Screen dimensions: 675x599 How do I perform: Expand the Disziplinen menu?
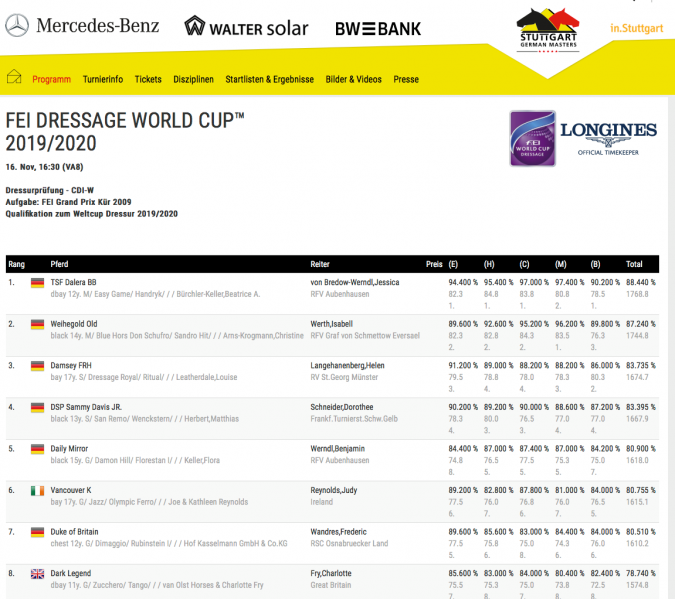point(193,79)
